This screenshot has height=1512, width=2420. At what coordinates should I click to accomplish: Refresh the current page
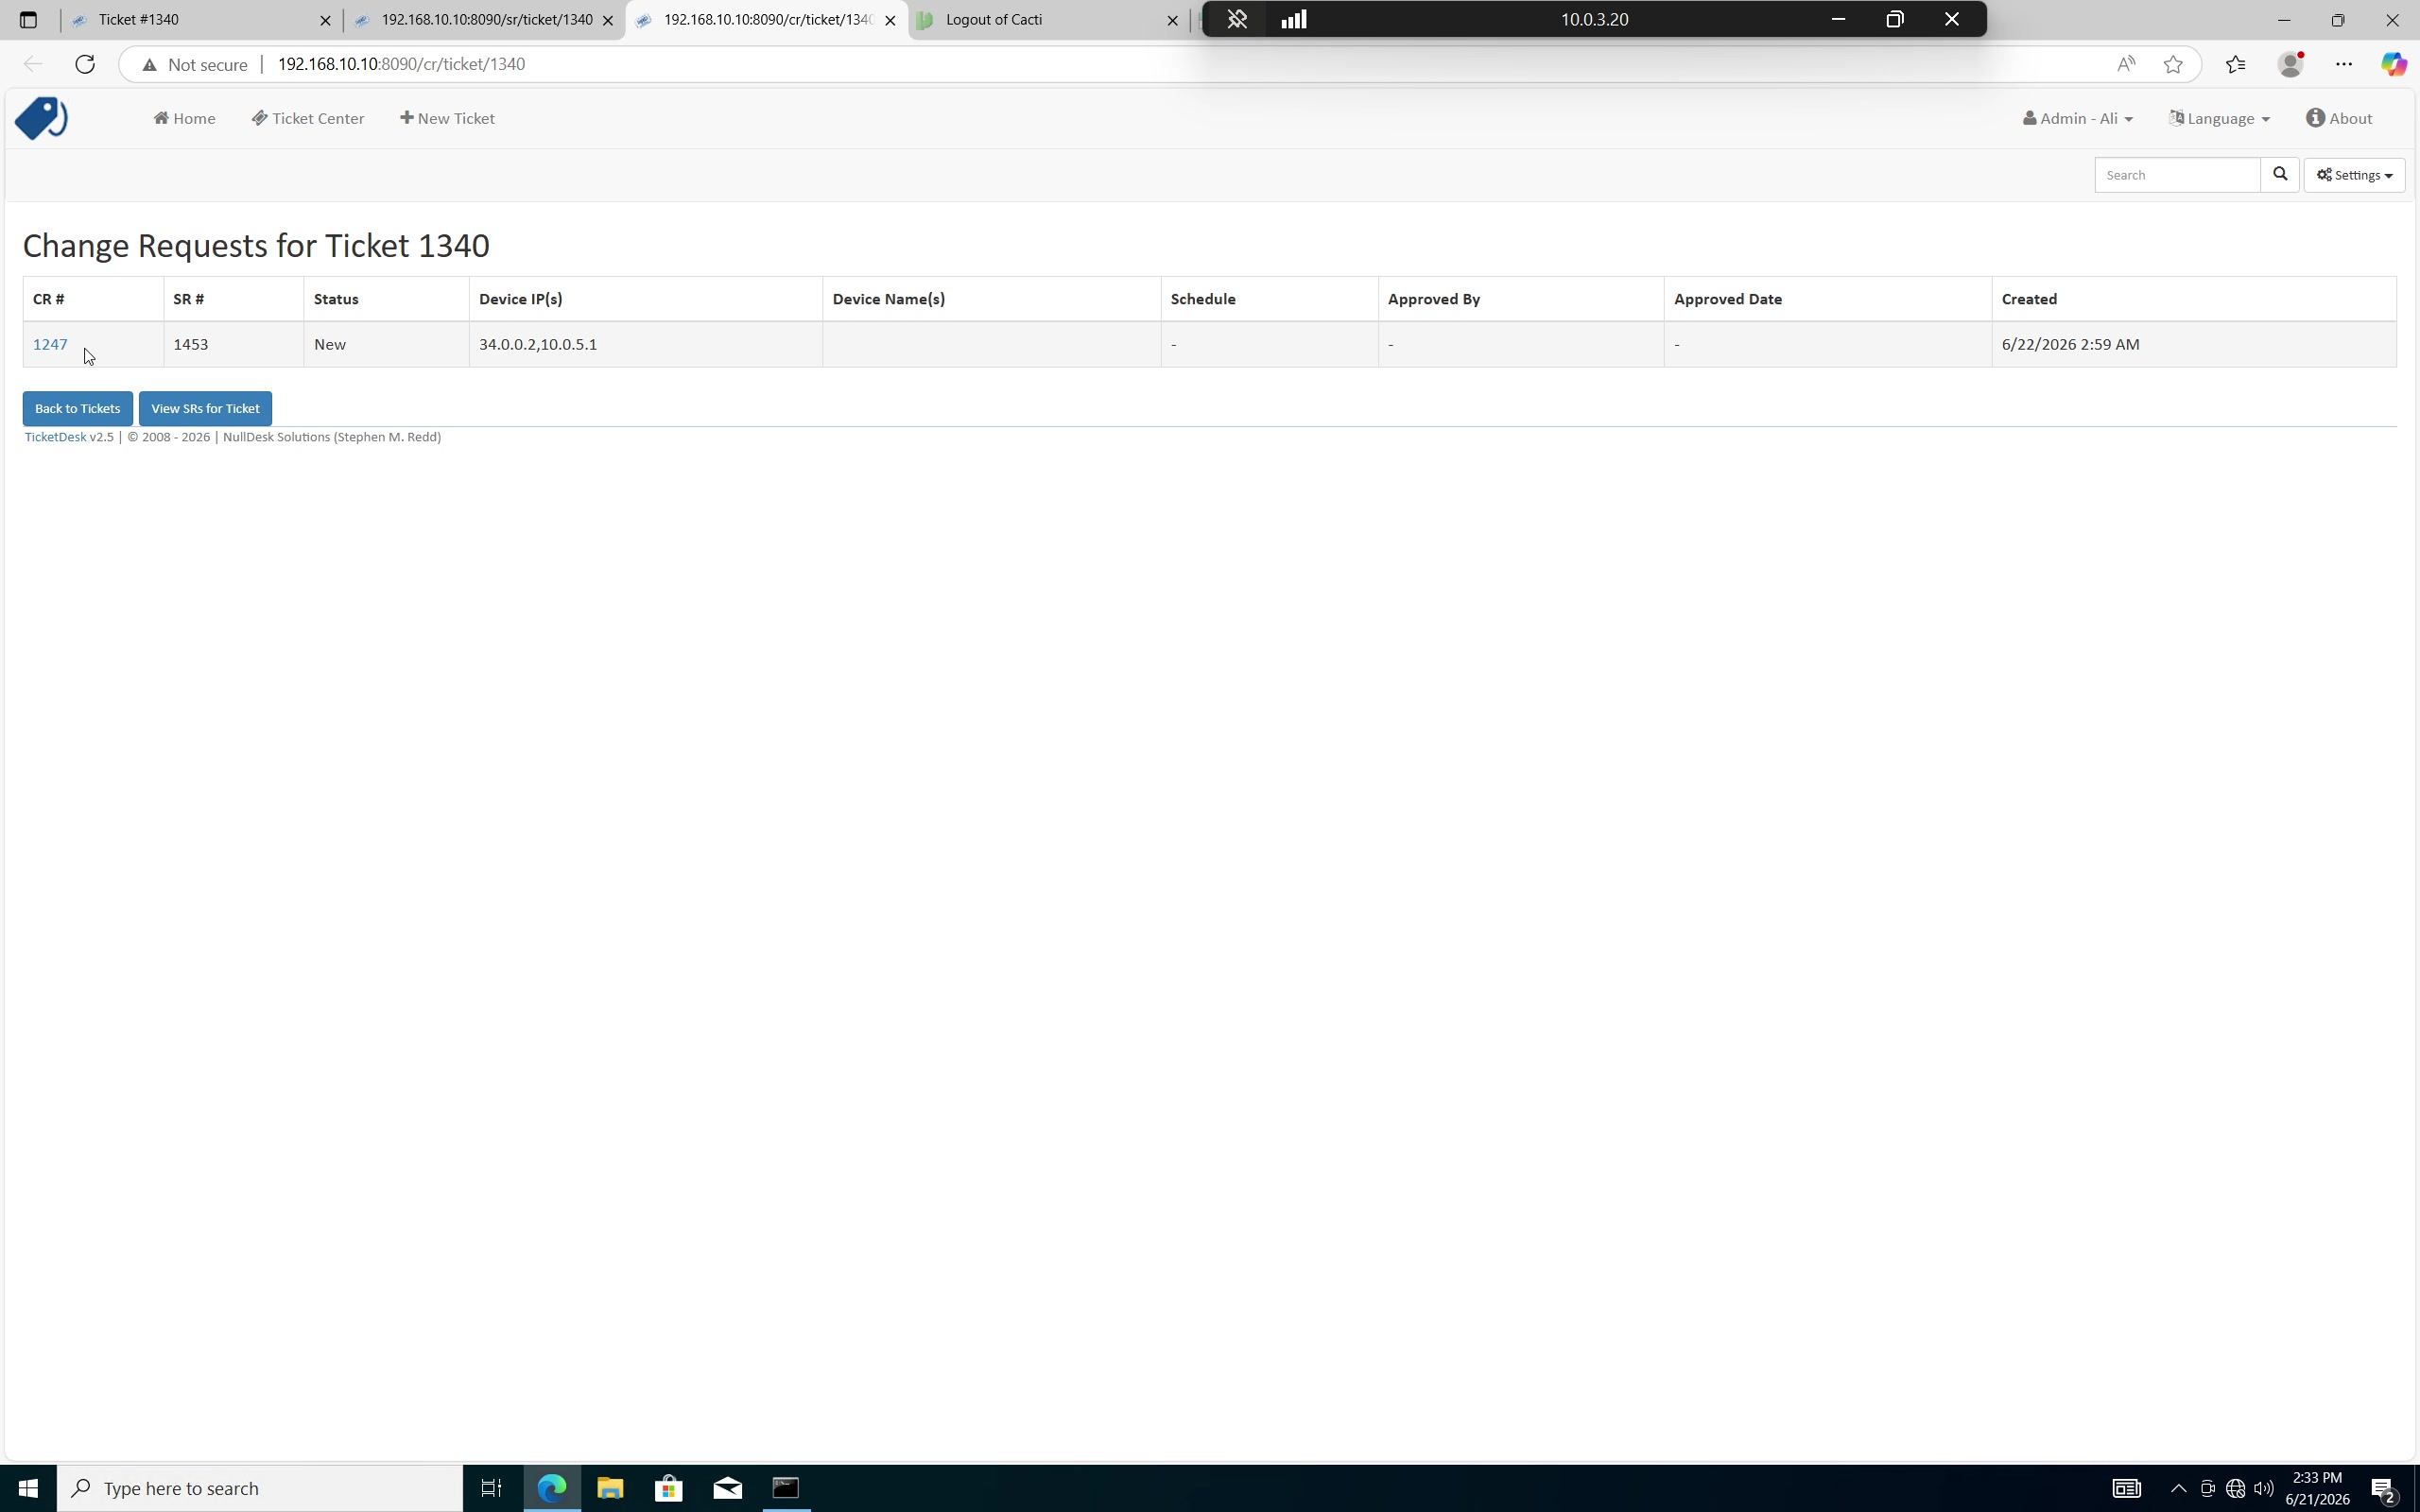[x=85, y=64]
